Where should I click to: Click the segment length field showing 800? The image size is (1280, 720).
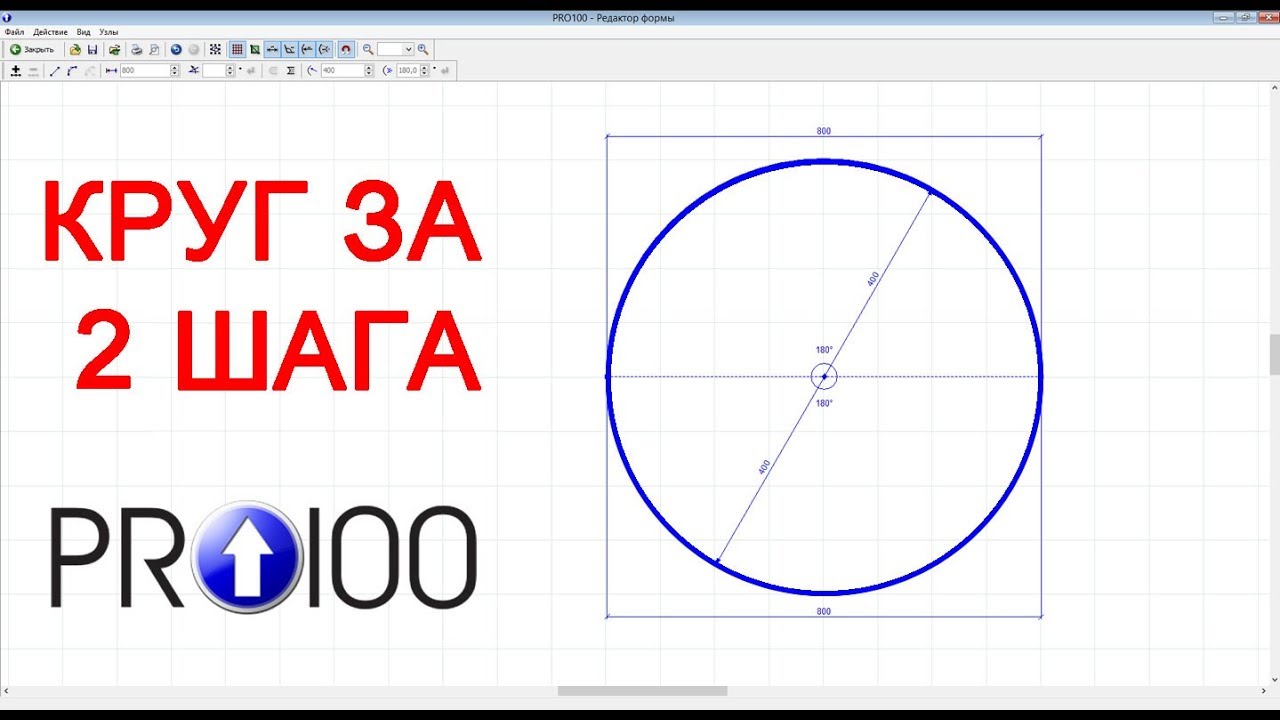pyautogui.click(x=145, y=71)
